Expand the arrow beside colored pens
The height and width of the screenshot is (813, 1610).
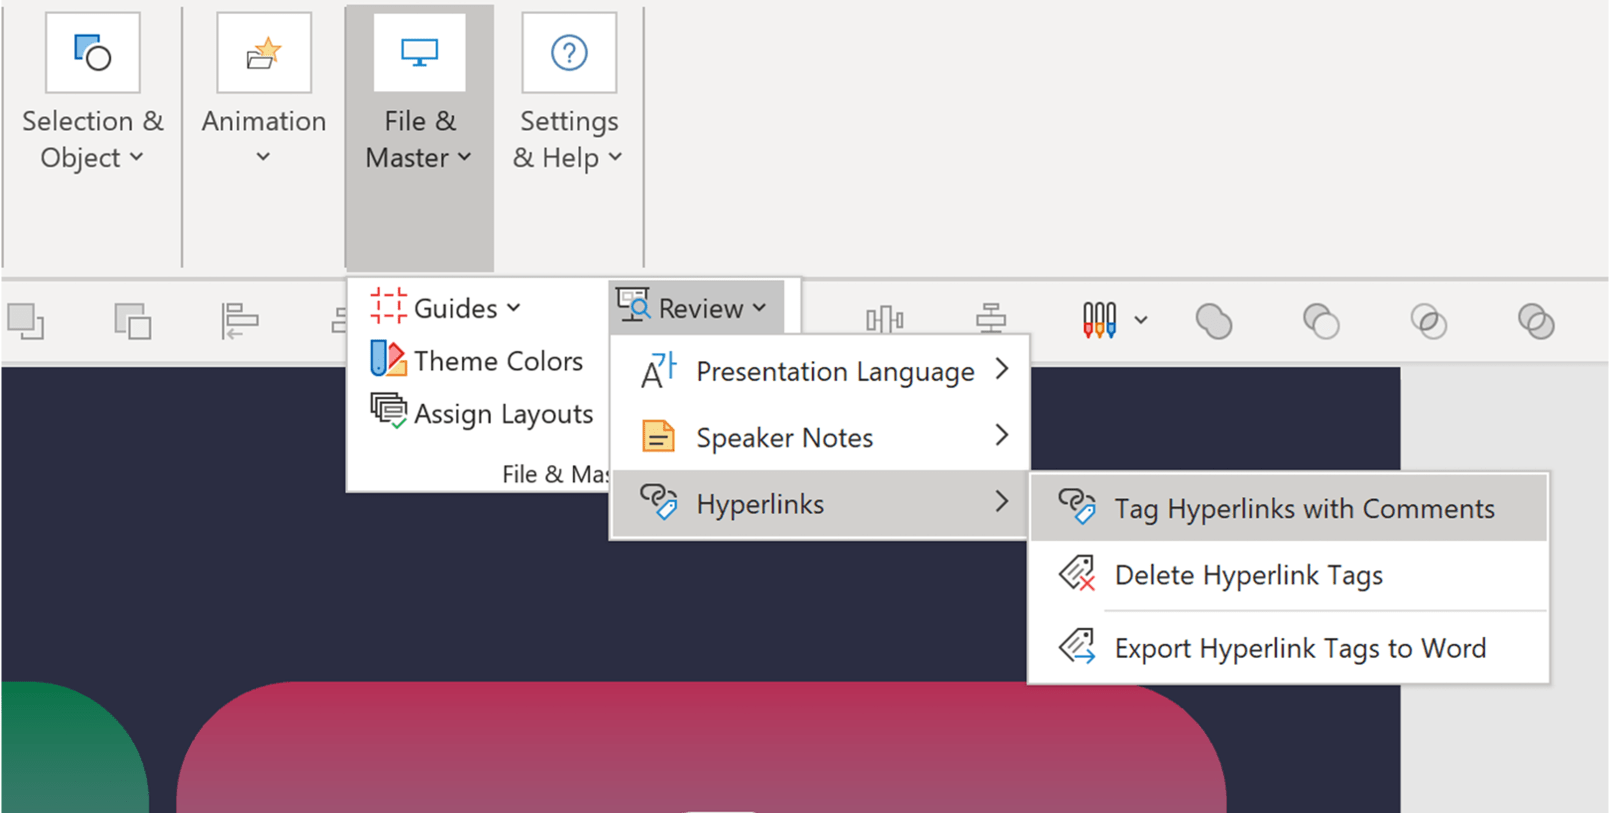[x=1141, y=321]
